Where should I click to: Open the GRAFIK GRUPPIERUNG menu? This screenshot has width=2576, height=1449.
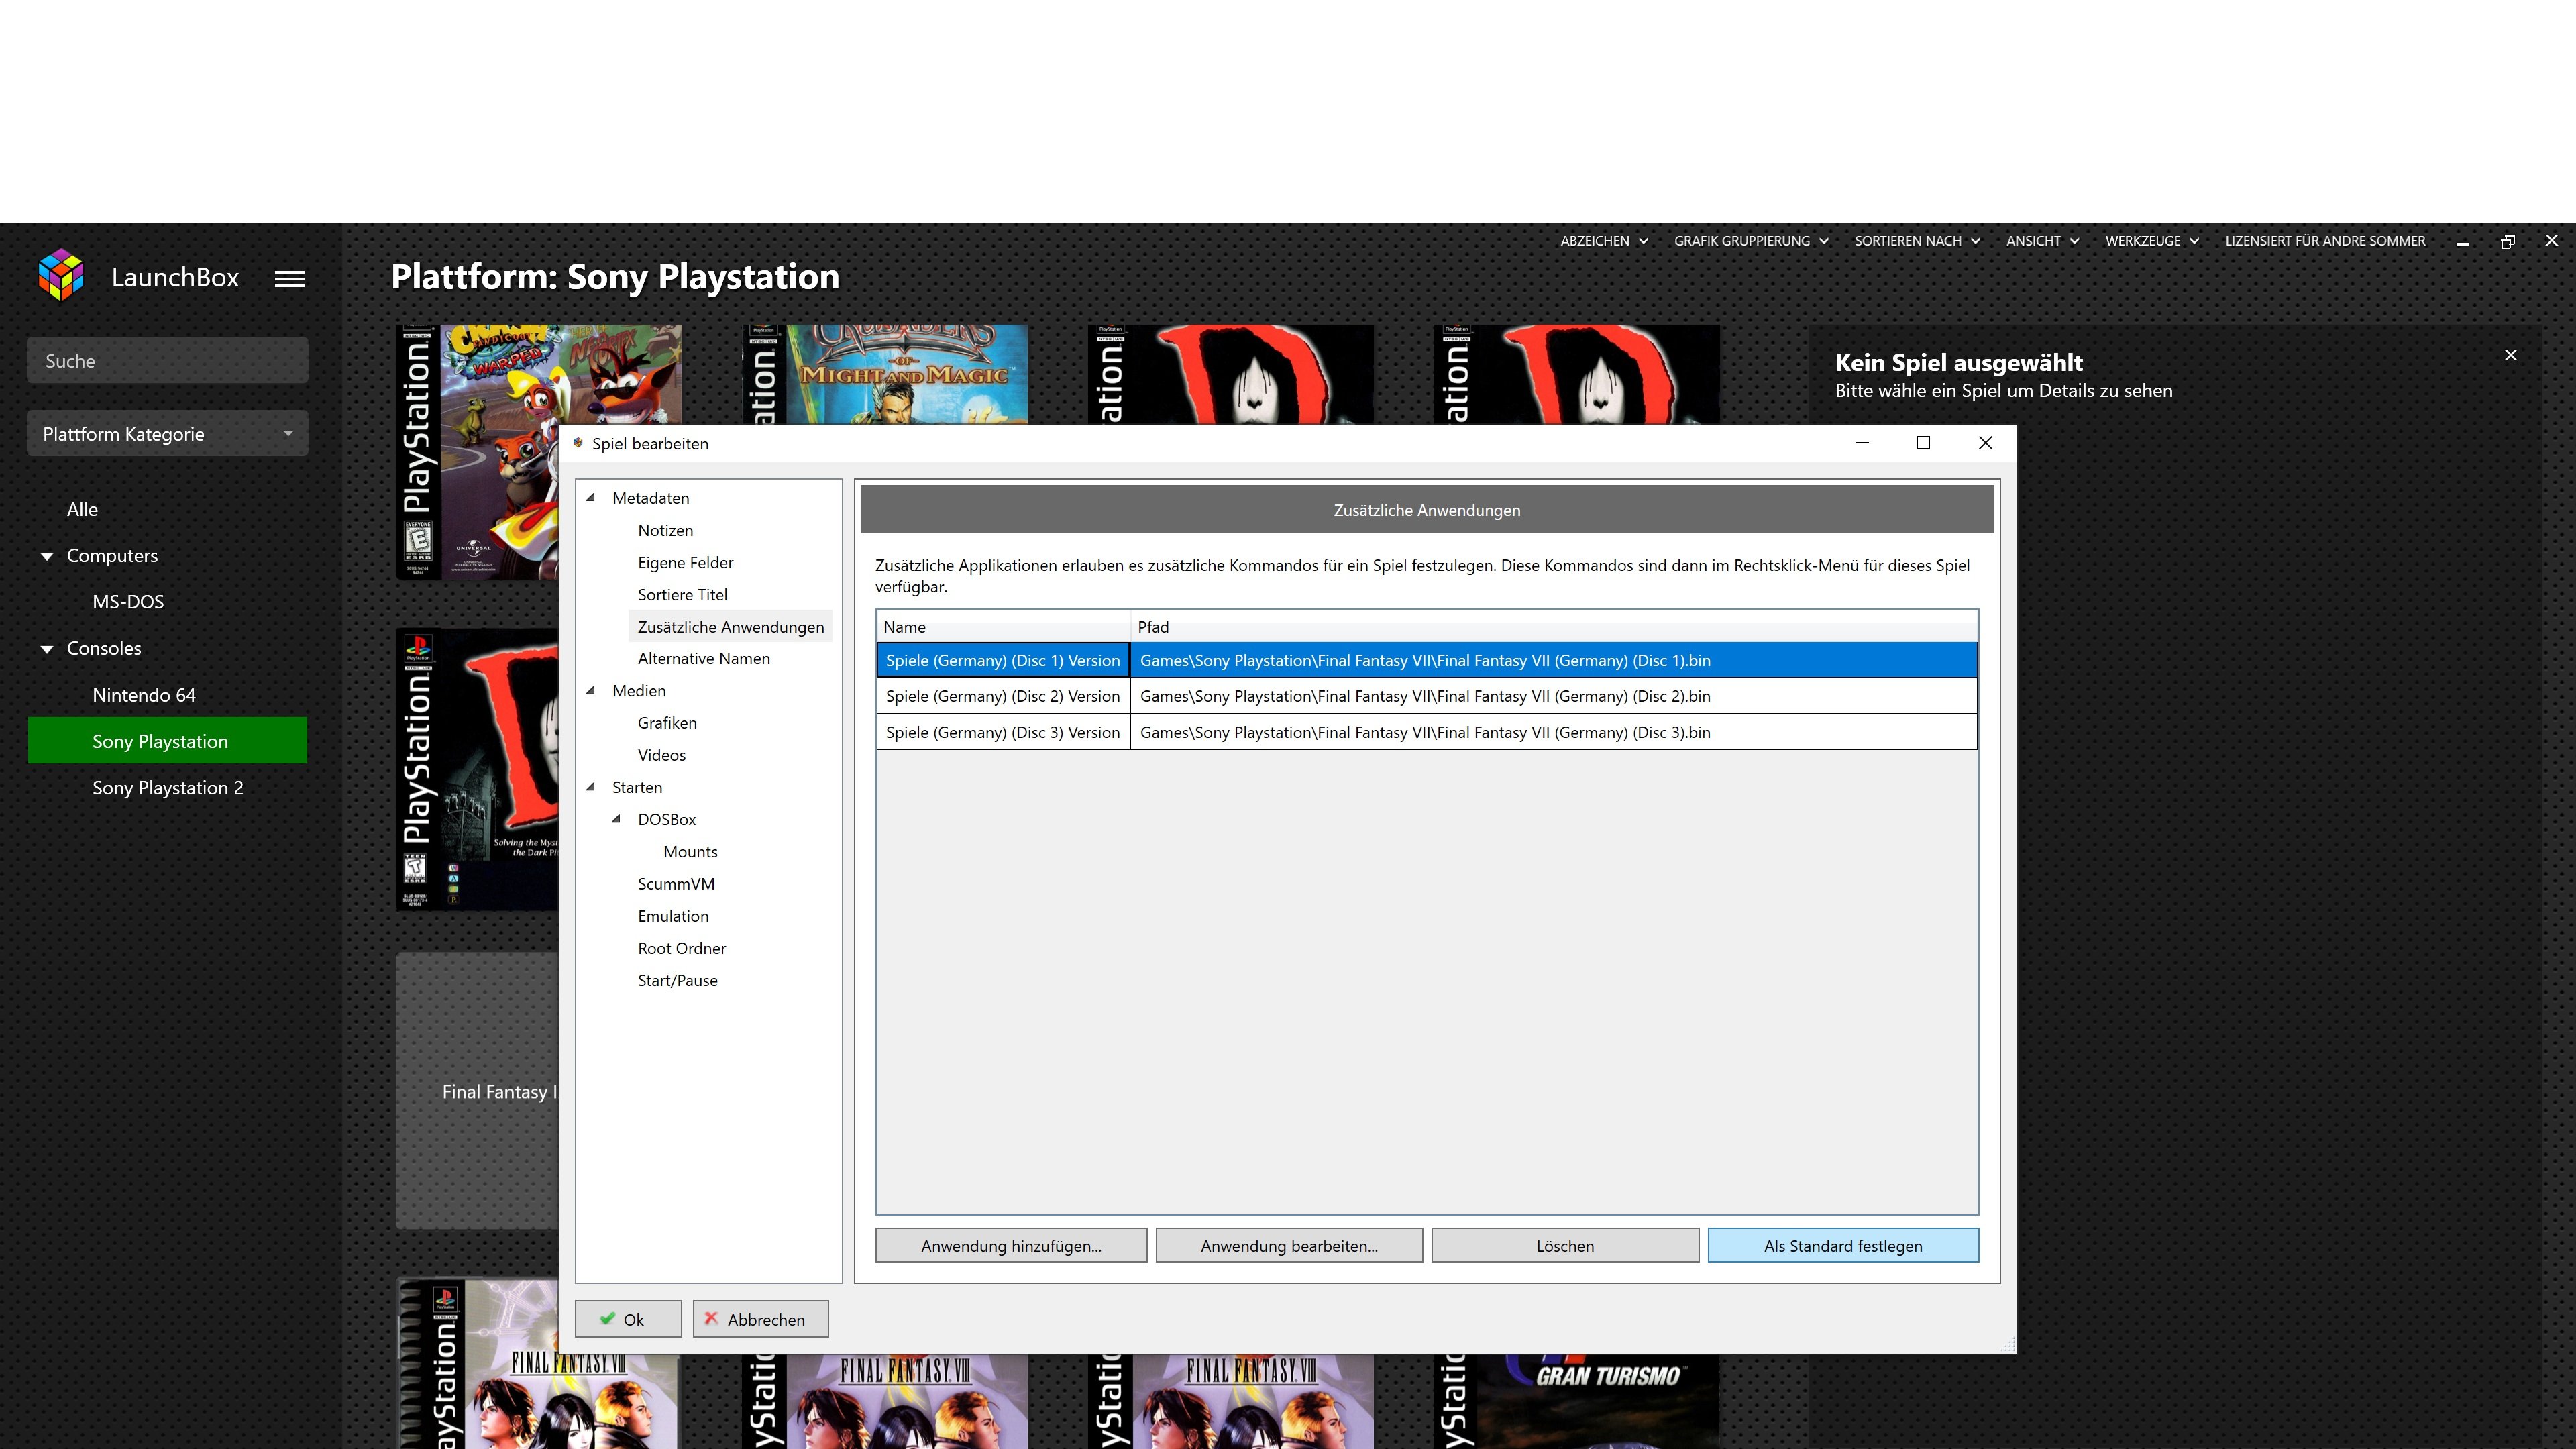[x=1751, y=241]
